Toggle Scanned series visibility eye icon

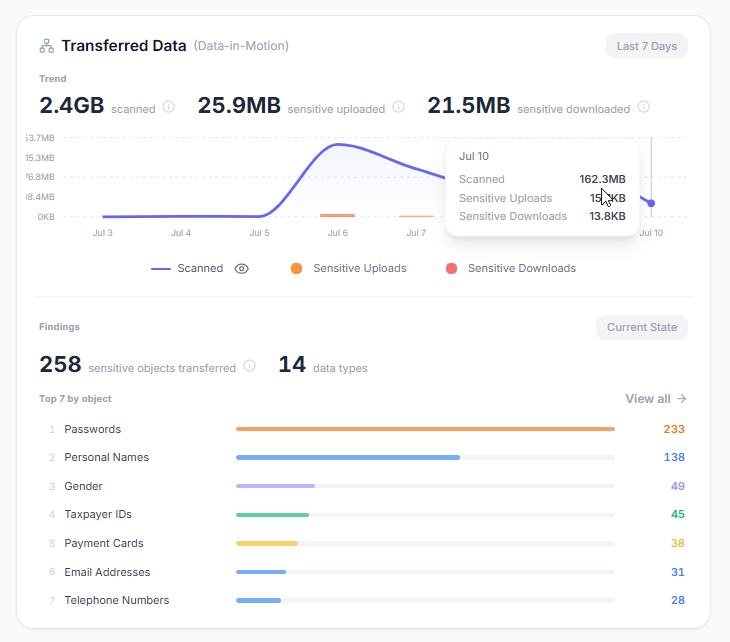coord(242,269)
